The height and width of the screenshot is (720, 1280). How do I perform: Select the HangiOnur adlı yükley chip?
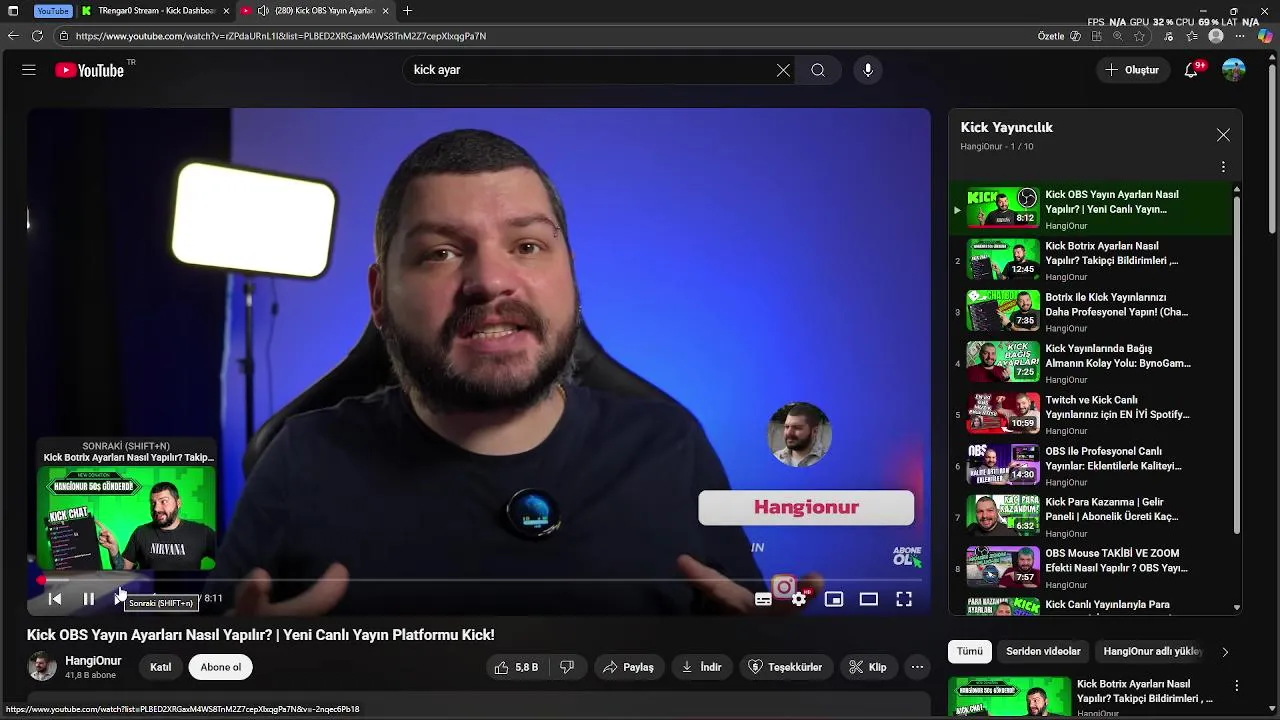pos(1152,651)
